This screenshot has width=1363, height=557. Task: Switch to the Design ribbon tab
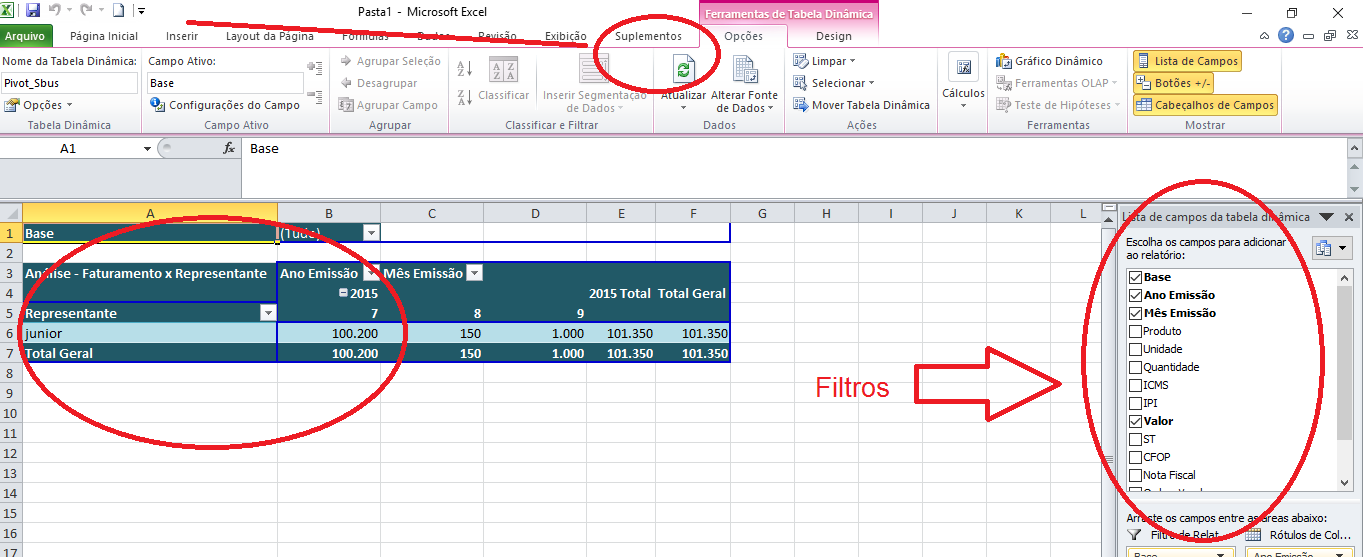(x=833, y=36)
